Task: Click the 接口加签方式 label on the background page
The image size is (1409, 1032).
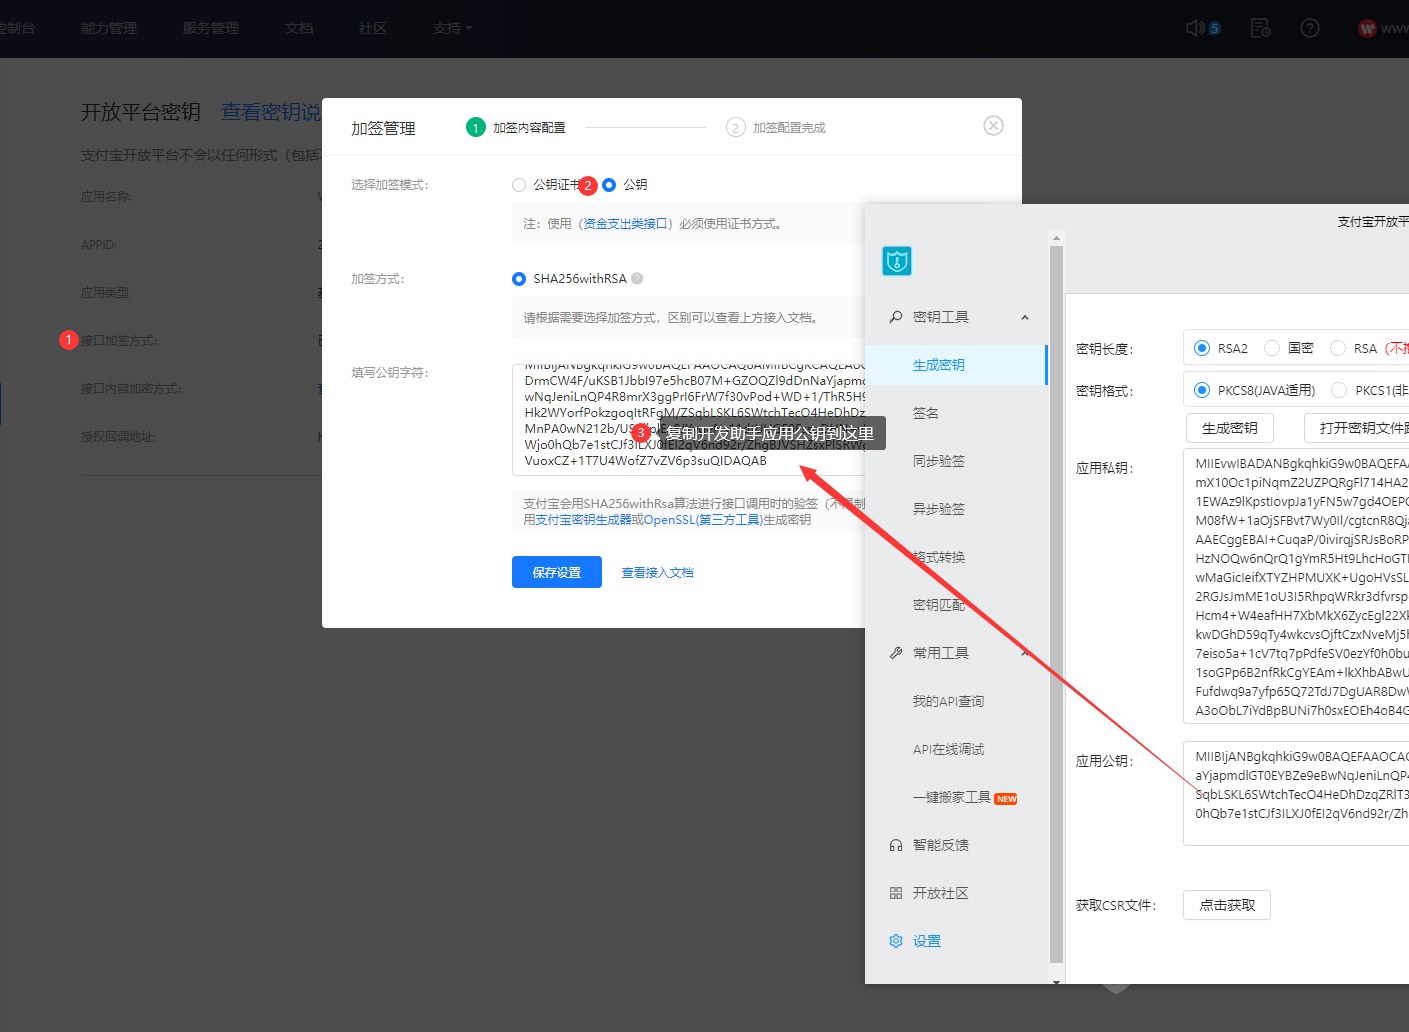Action: coord(119,341)
